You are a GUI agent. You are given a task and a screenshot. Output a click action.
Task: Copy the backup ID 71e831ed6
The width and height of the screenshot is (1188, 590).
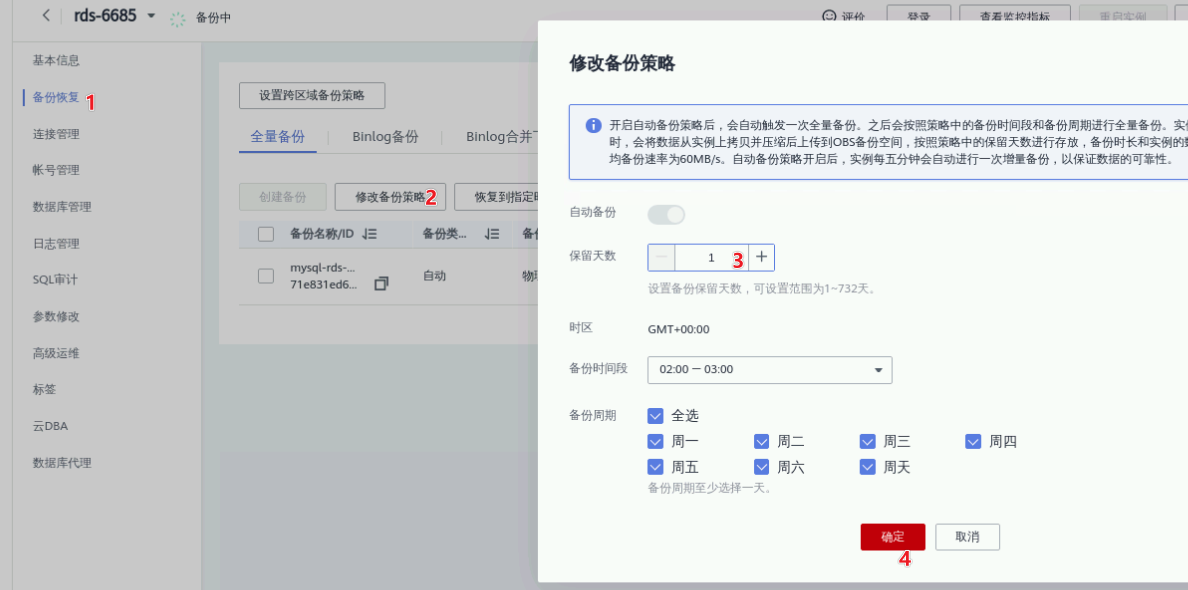381,283
